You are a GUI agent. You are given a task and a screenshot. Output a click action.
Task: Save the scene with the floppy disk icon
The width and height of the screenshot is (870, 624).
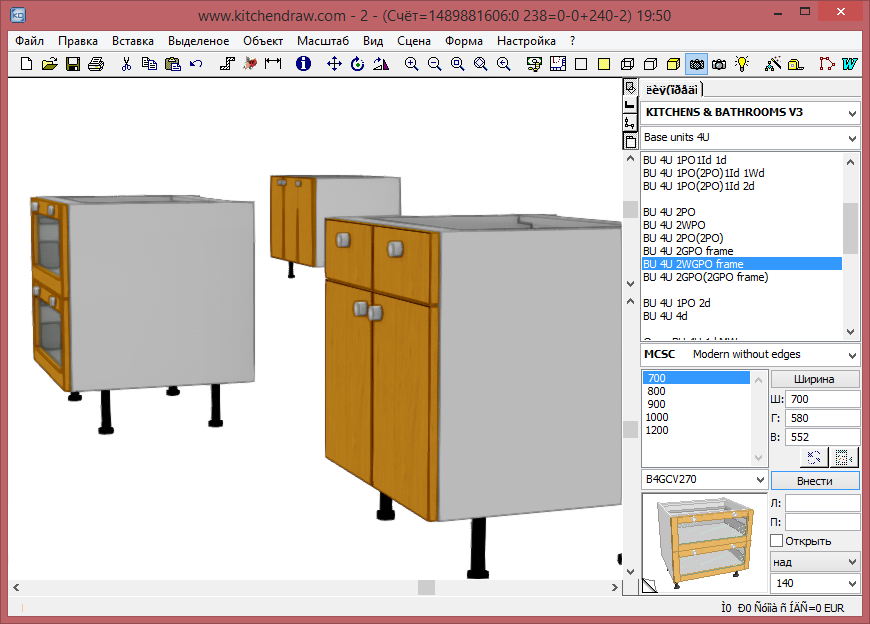tap(73, 64)
